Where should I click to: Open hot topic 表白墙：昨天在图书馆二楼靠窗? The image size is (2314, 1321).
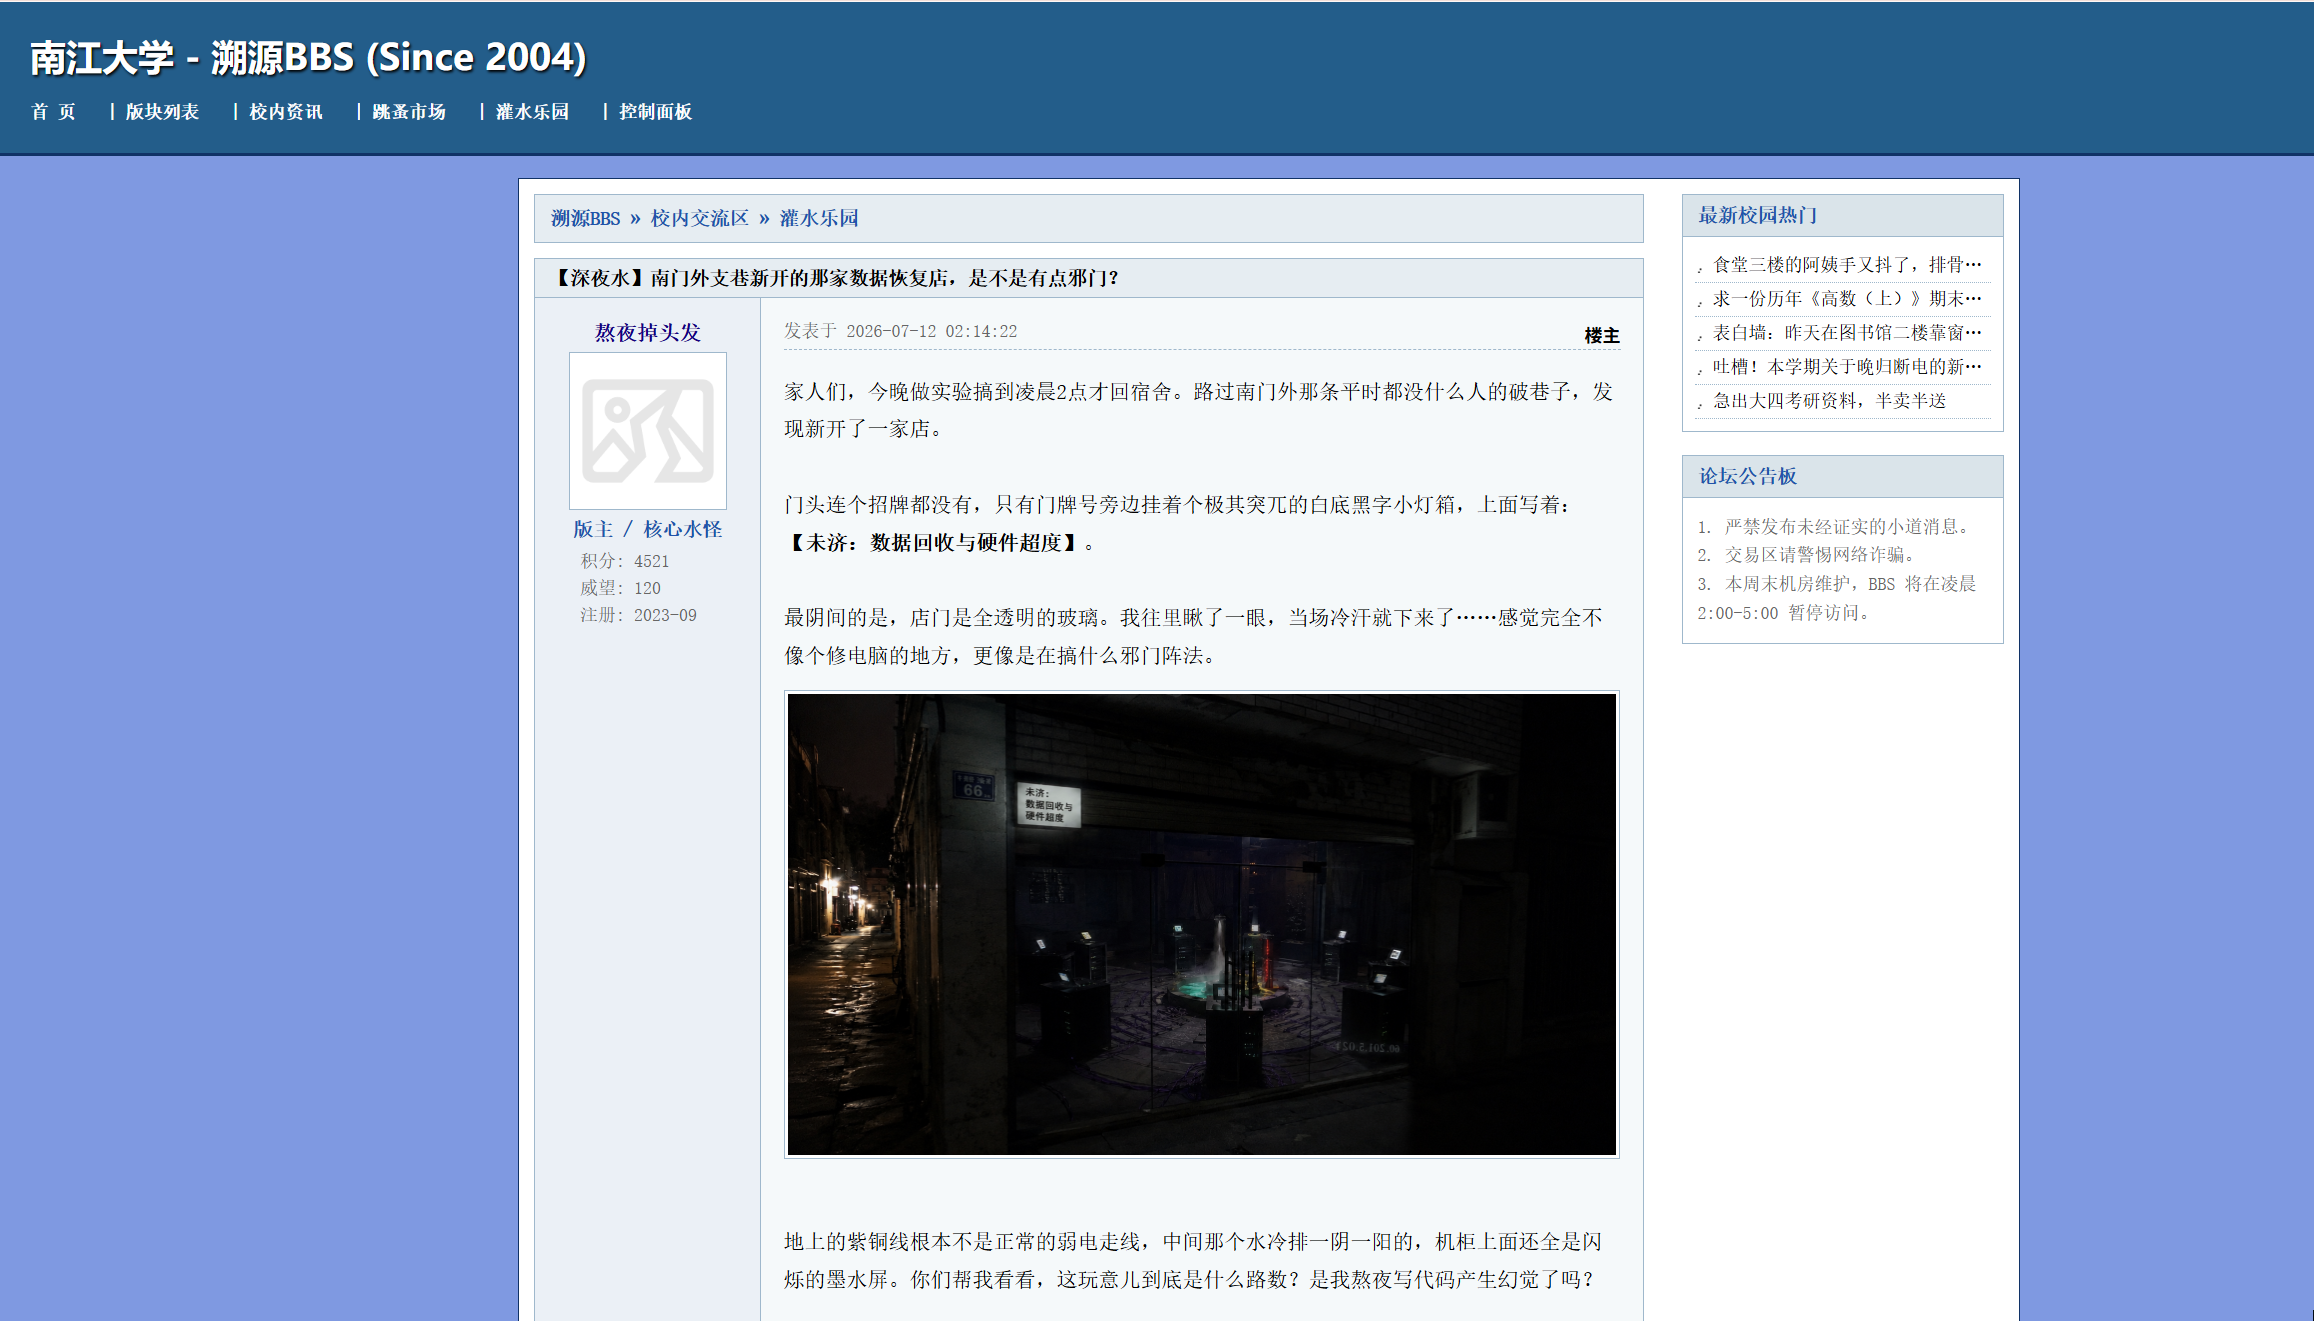(1846, 333)
